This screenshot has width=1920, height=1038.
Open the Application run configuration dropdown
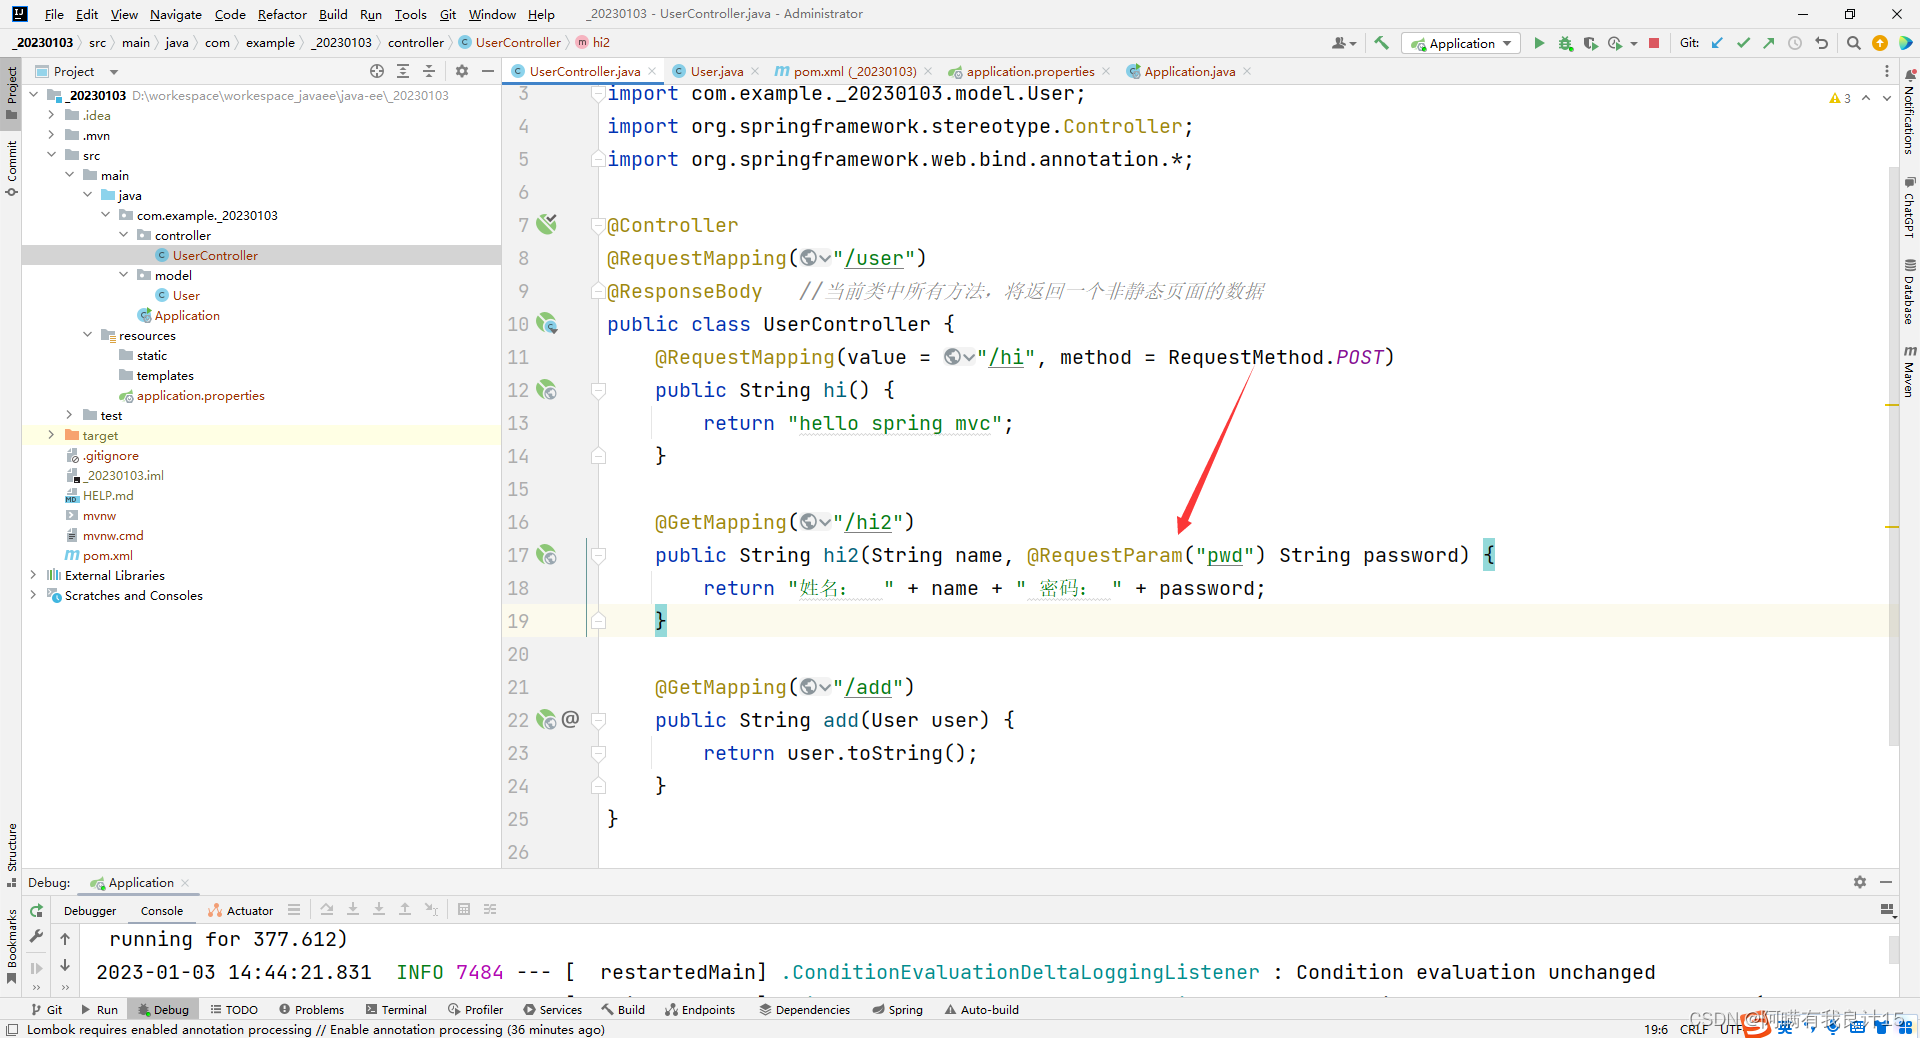pyautogui.click(x=1461, y=43)
